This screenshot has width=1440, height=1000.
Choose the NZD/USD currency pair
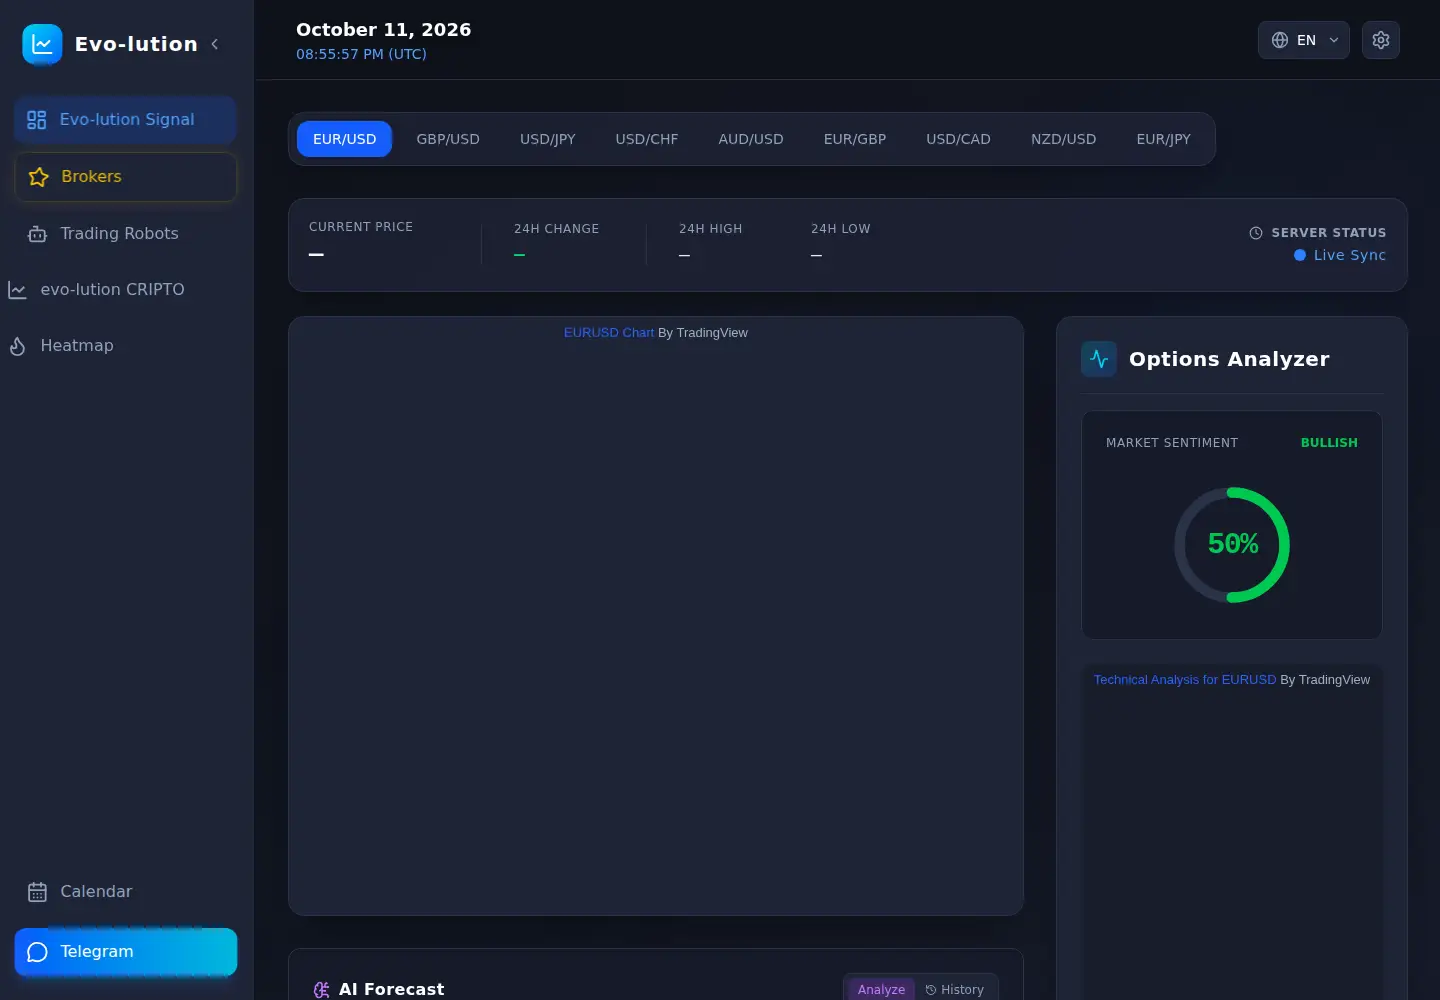(x=1064, y=139)
